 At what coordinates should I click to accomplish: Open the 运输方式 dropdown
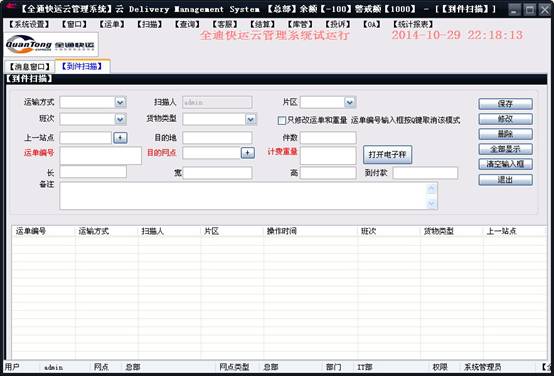(x=120, y=102)
